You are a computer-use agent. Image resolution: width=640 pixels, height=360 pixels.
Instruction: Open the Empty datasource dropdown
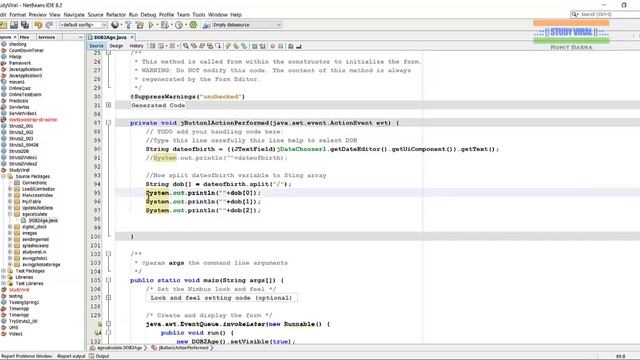(x=247, y=25)
